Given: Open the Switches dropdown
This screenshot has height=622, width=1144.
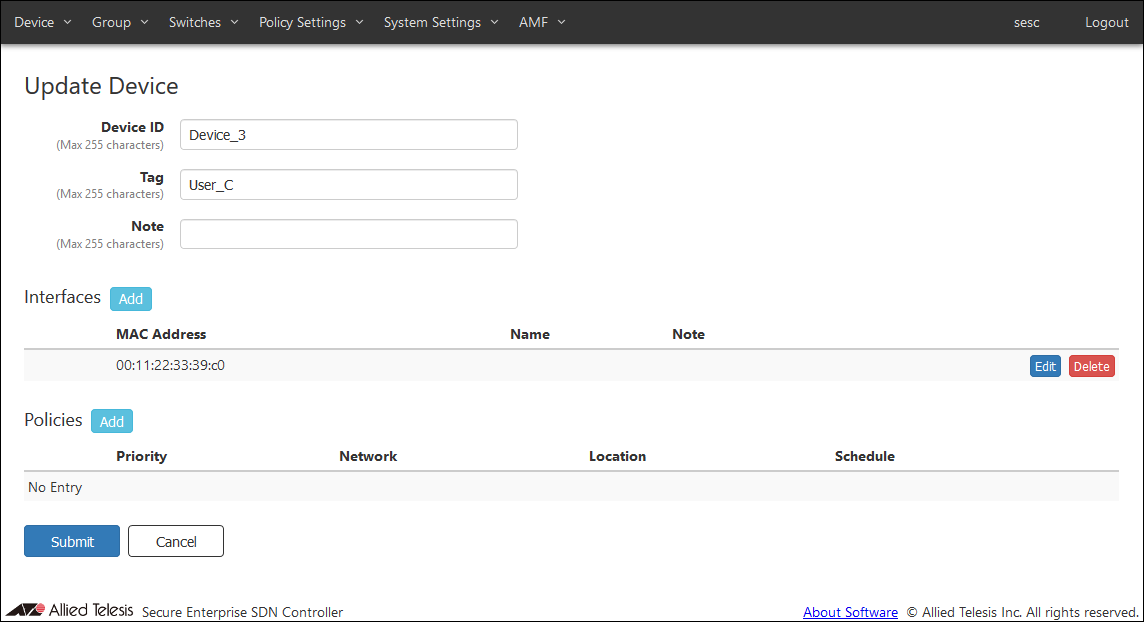Looking at the screenshot, I should pyautogui.click(x=203, y=22).
